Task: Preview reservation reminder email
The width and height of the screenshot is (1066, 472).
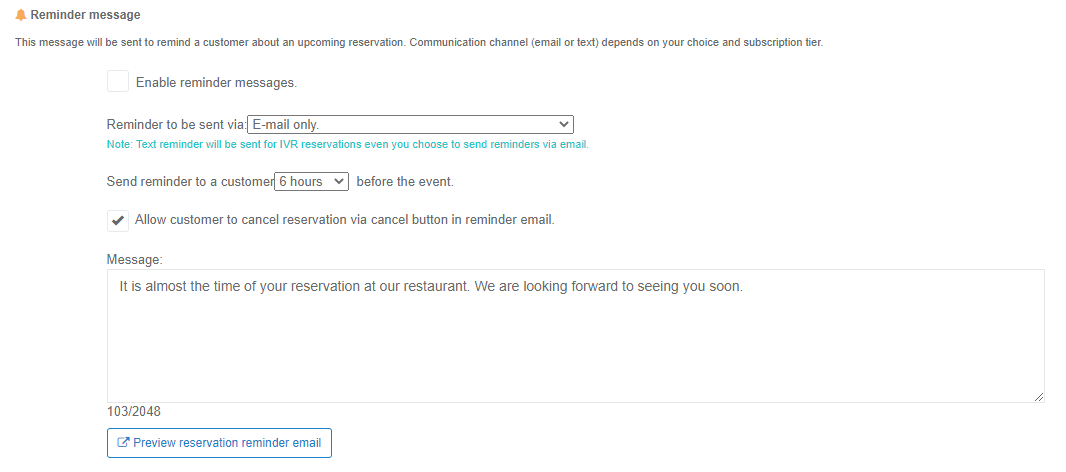Action: click(x=219, y=443)
